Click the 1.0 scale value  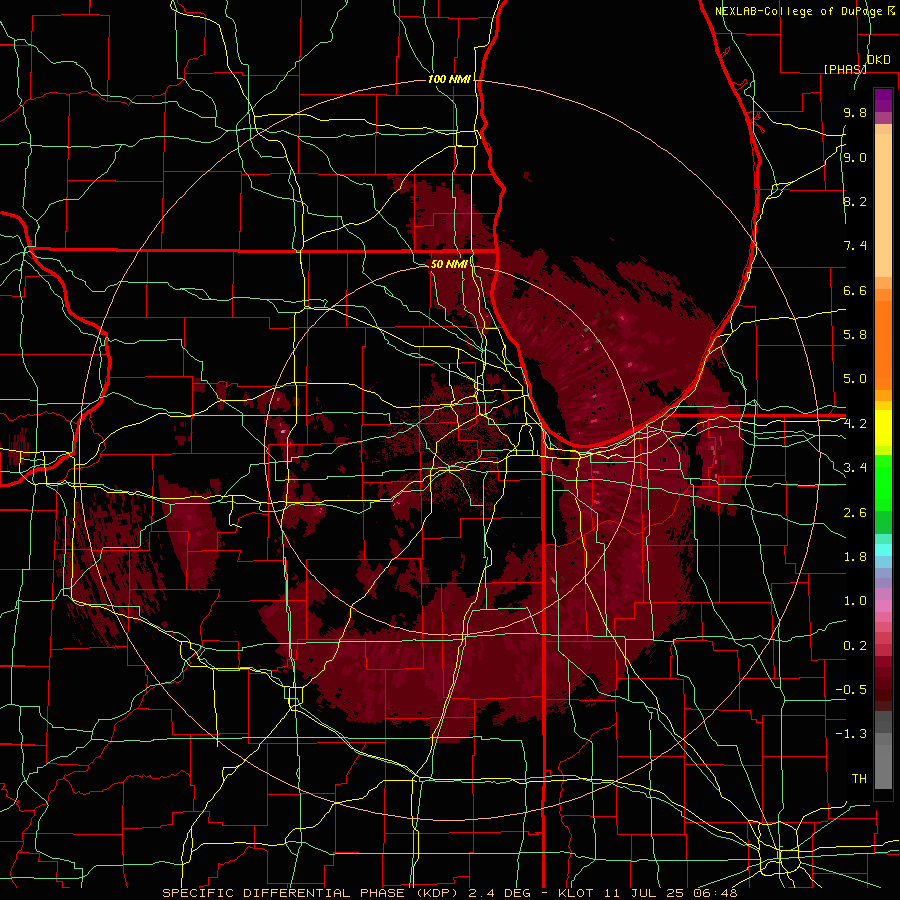pyautogui.click(x=855, y=601)
